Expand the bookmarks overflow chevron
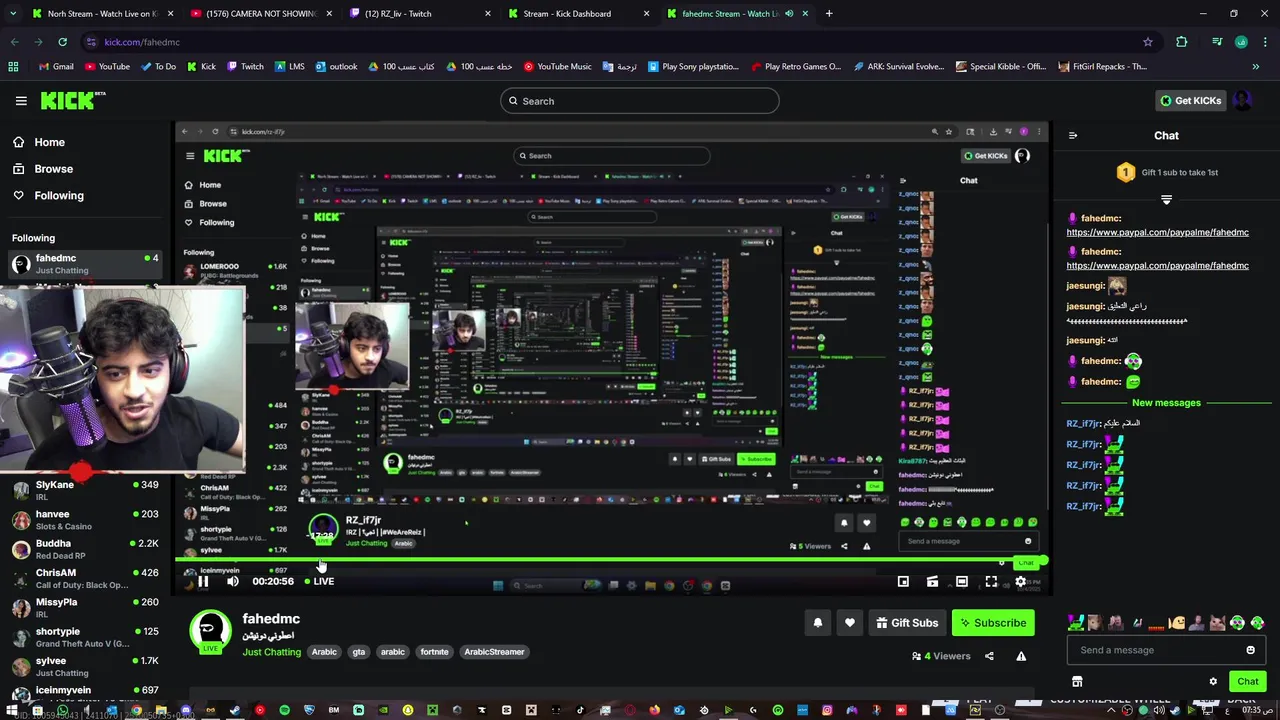Screen dimensions: 1280x720 pos(1256,67)
